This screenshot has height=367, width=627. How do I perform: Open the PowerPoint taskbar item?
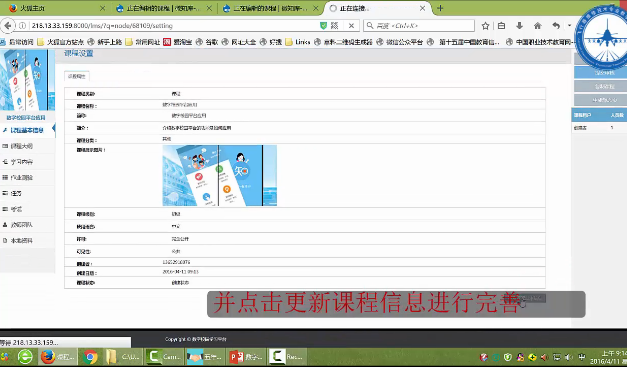246,357
